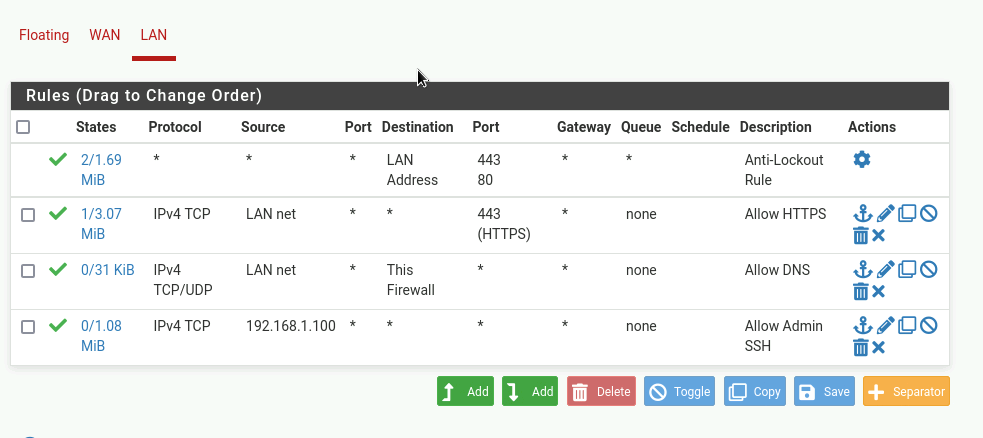Kill states for Allow HTTPS rule
The width and height of the screenshot is (983, 438).
[879, 236]
